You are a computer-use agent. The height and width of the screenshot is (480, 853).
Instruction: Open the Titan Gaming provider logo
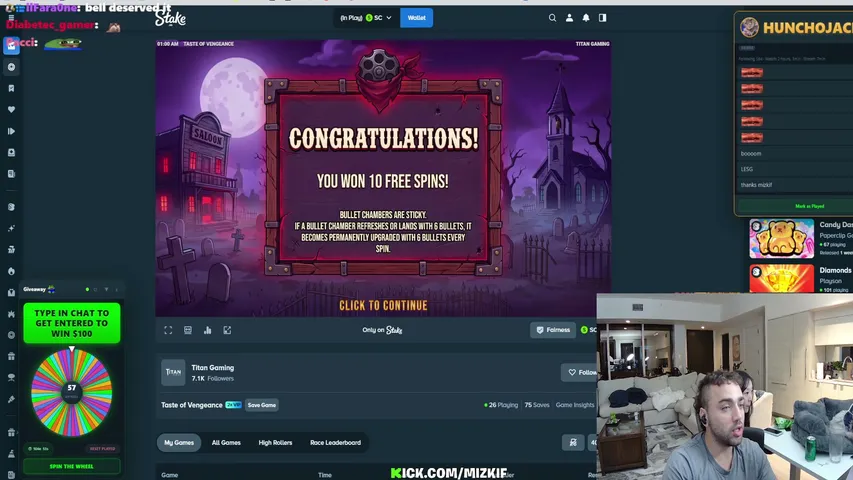[x=173, y=372]
